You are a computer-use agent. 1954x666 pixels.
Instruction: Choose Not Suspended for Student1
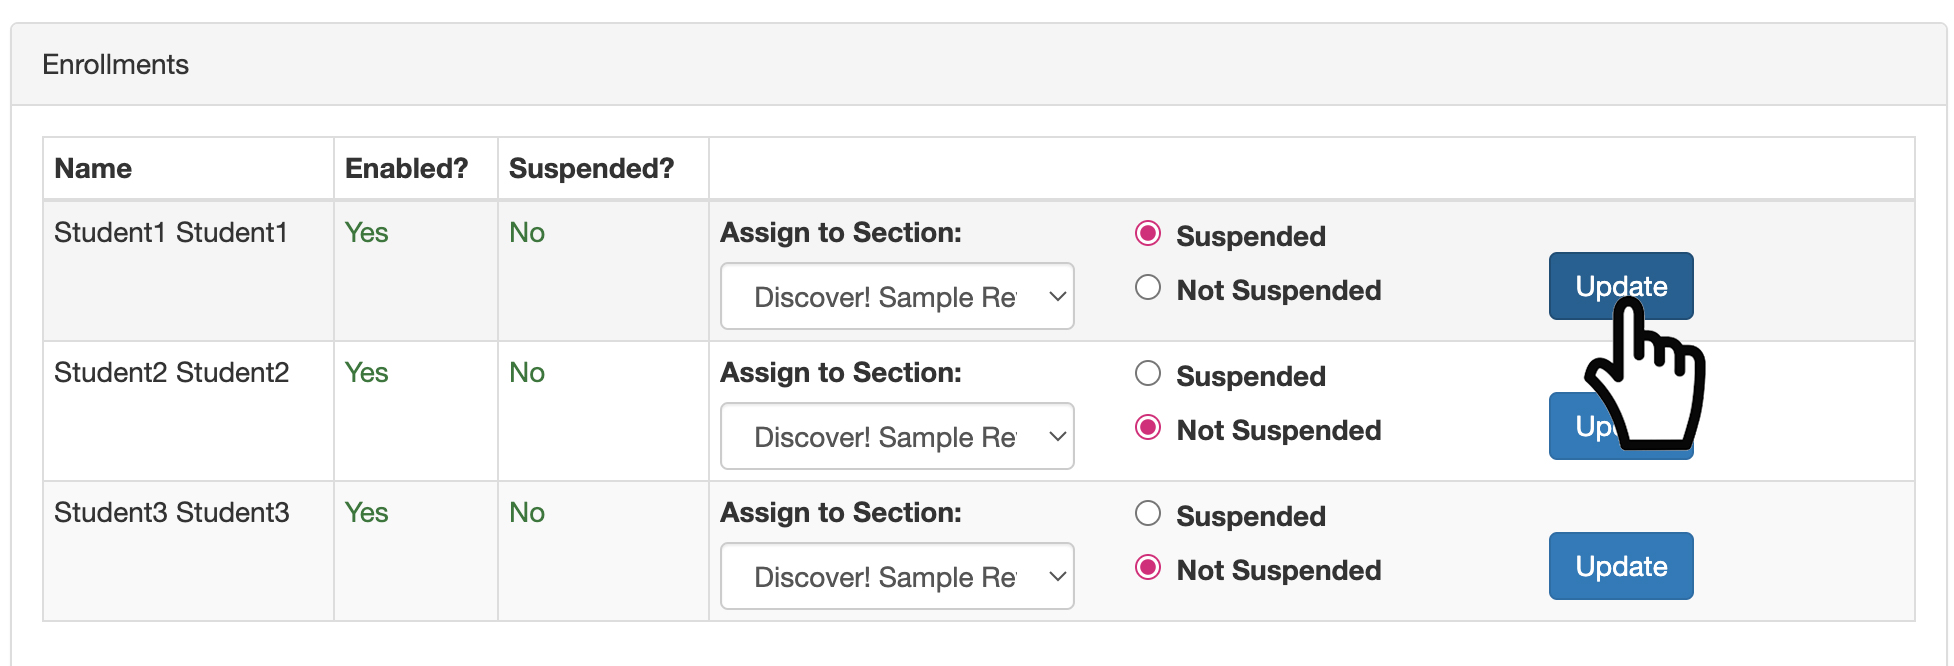[x=1148, y=288]
